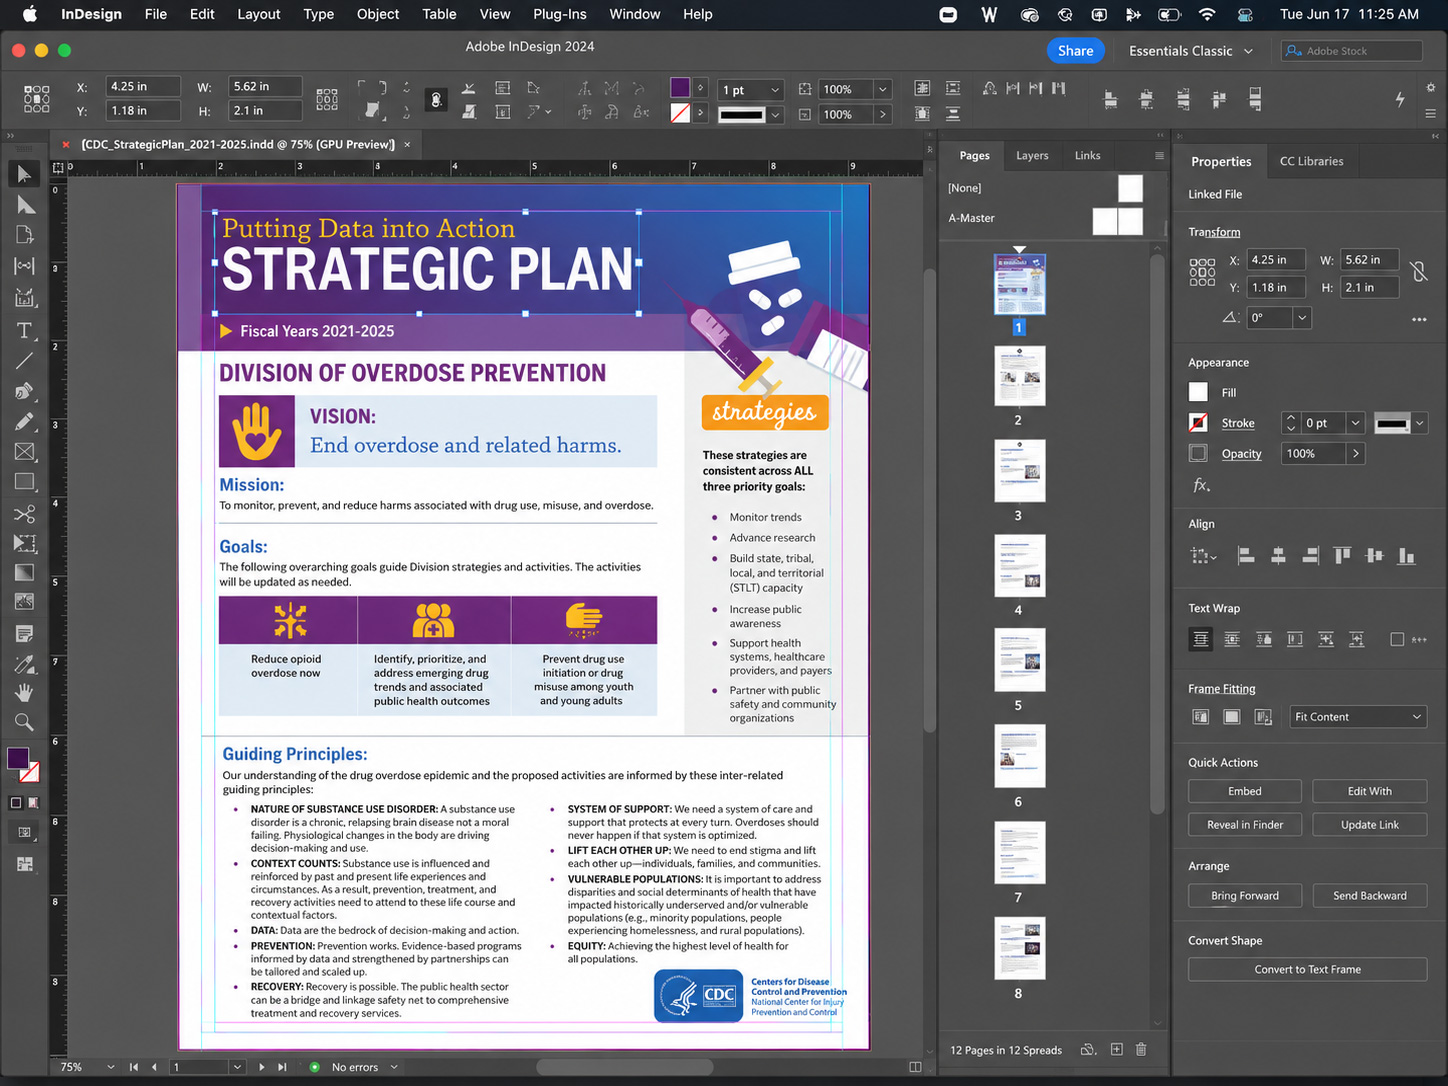Image resolution: width=1448 pixels, height=1086 pixels.
Task: Select the Direct Selection tool
Action: (x=25, y=205)
